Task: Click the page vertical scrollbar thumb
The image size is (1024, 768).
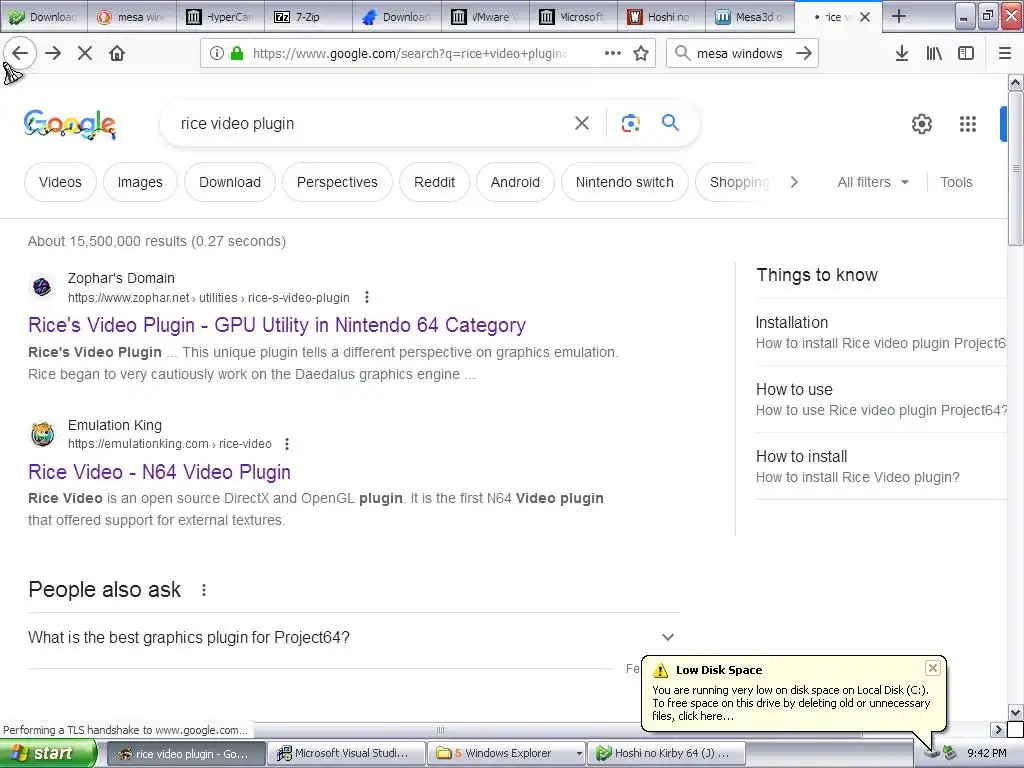Action: [1015, 168]
